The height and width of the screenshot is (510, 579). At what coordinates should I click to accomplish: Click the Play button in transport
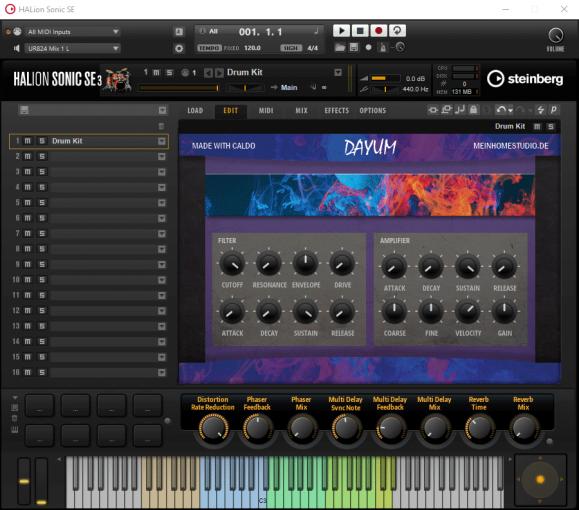click(341, 31)
